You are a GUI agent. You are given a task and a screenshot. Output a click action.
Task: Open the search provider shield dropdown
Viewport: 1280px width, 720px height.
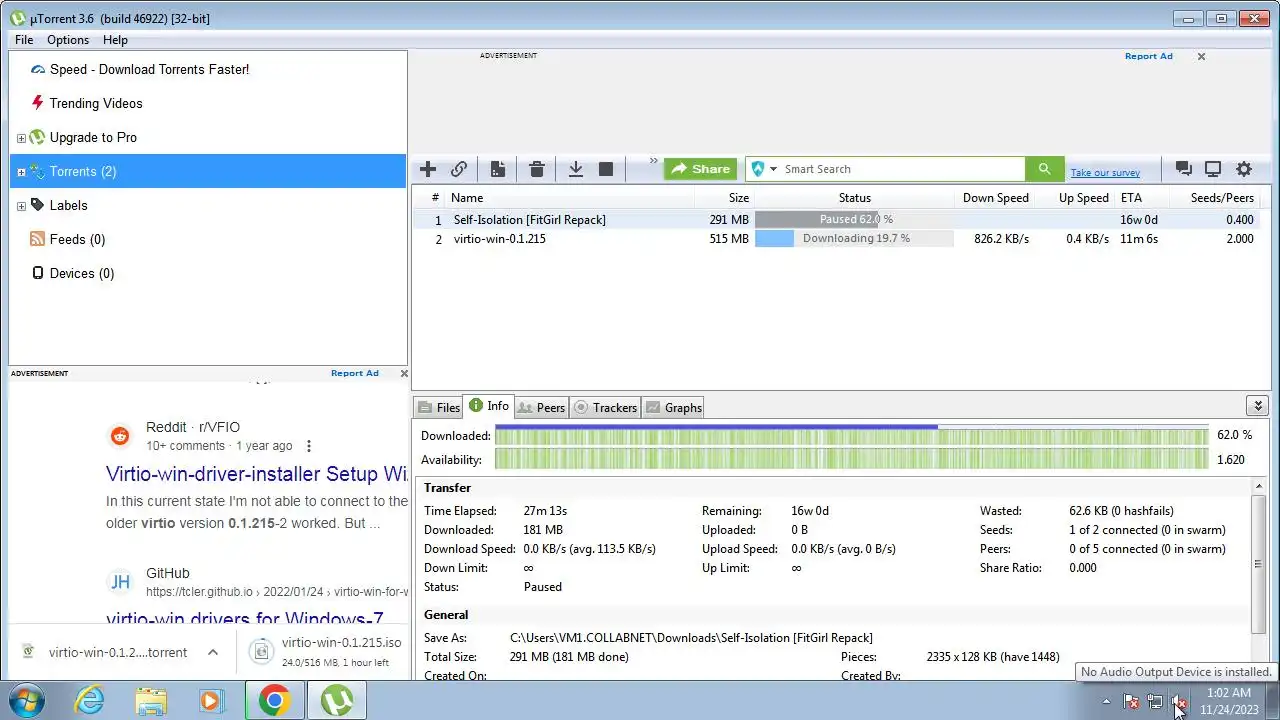(763, 169)
